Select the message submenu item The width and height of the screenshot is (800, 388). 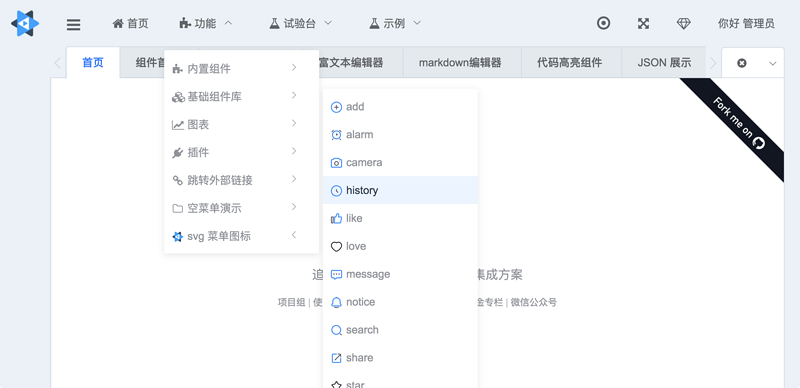pos(400,274)
